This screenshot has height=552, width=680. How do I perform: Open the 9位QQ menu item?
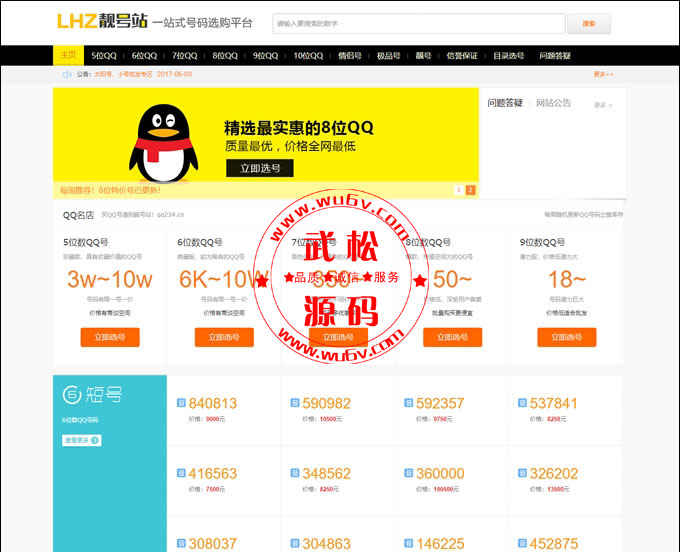click(265, 56)
